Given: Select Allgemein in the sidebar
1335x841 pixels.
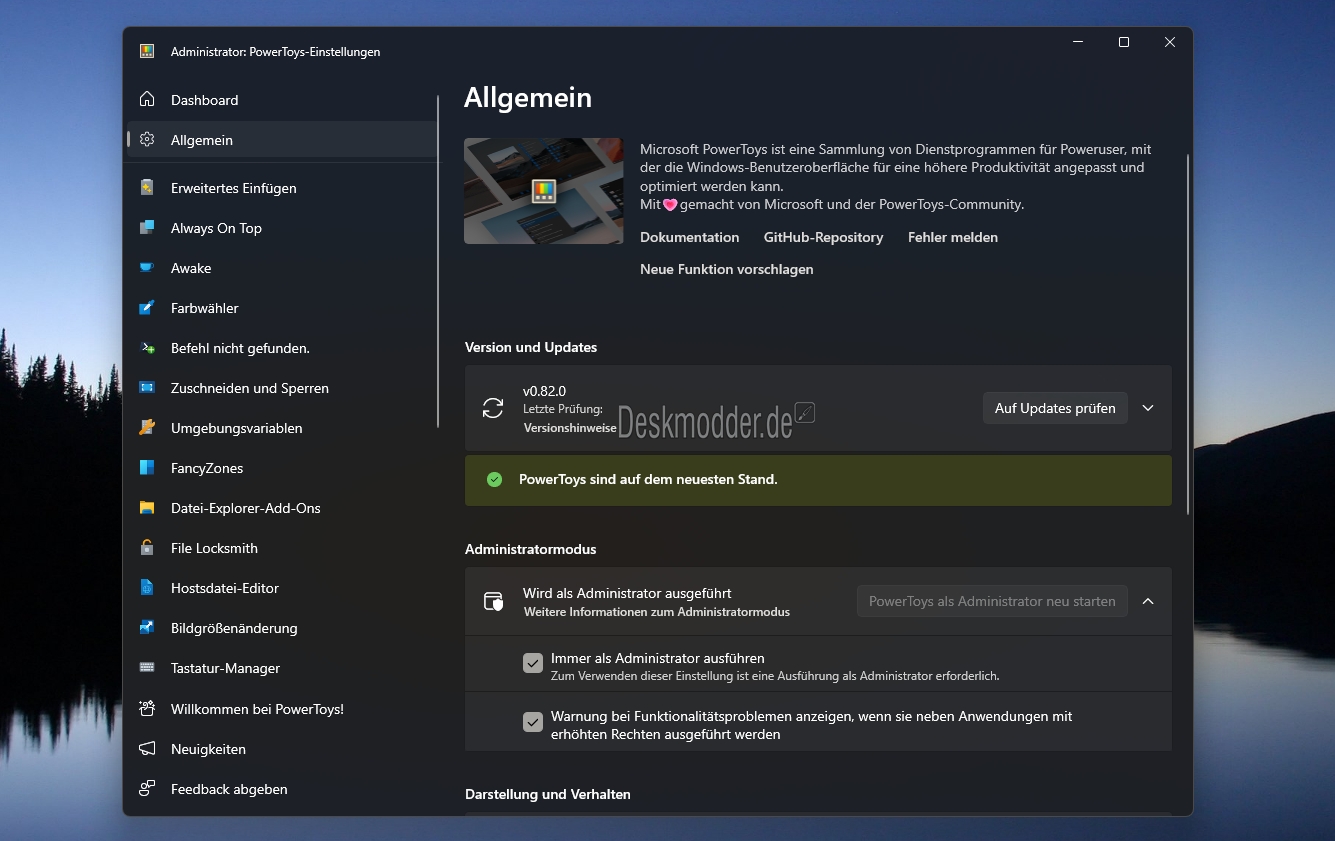Looking at the screenshot, I should click(282, 140).
